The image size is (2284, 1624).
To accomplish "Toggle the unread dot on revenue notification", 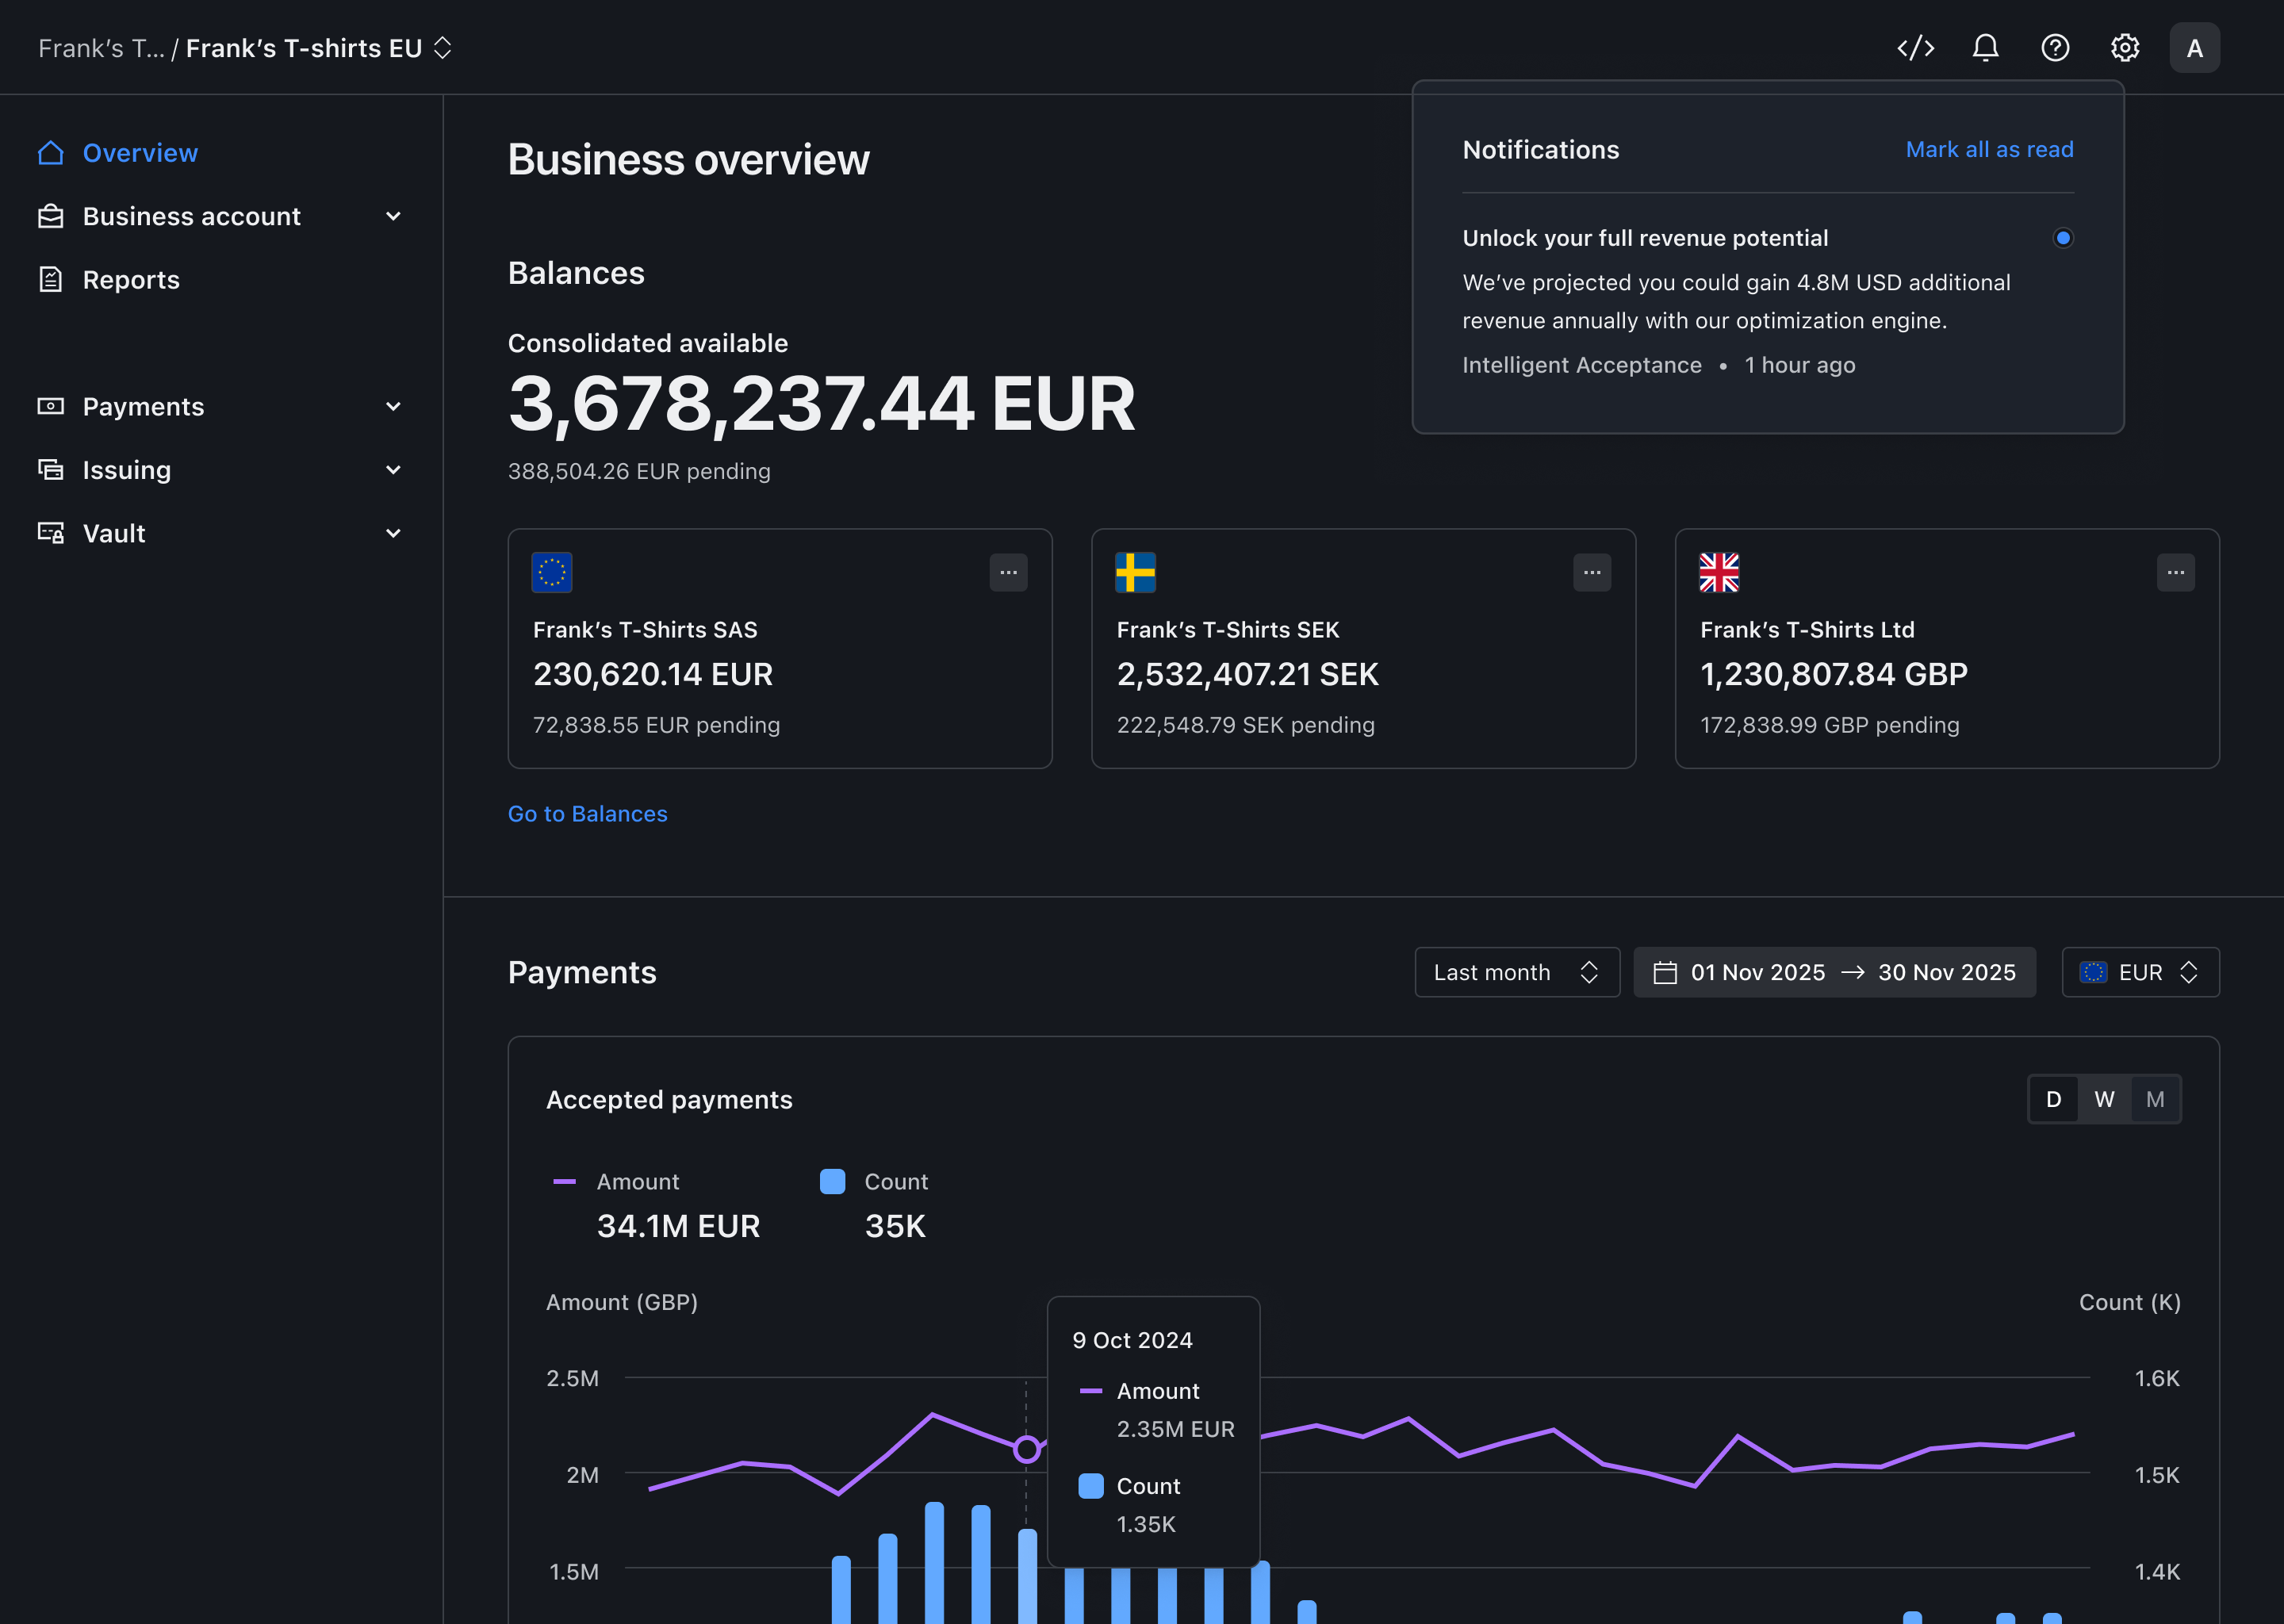I will (x=2062, y=238).
